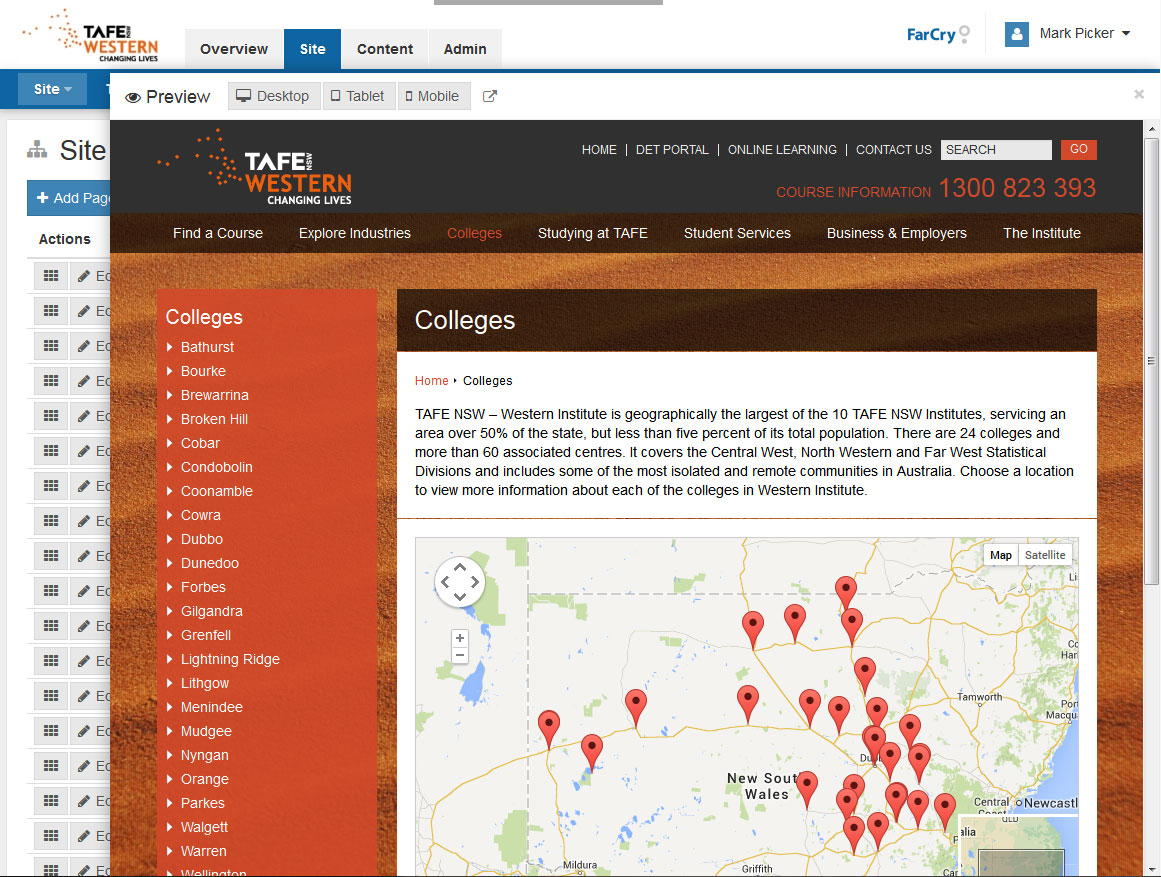The height and width of the screenshot is (877, 1161).
Task: Open Student Services menu
Action: click(x=737, y=233)
